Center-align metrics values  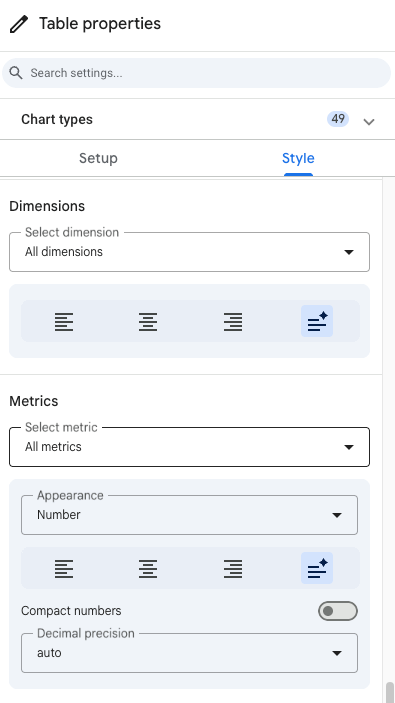click(x=148, y=568)
